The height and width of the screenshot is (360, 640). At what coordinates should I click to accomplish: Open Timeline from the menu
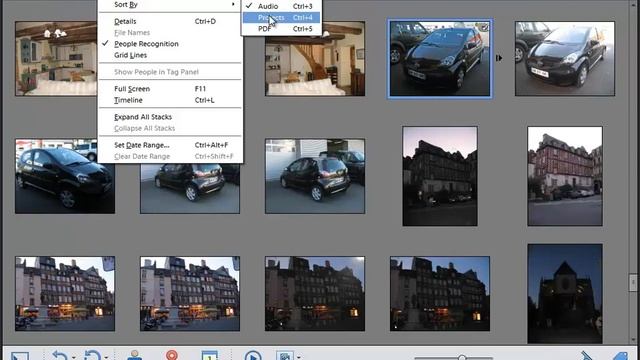tap(170, 100)
